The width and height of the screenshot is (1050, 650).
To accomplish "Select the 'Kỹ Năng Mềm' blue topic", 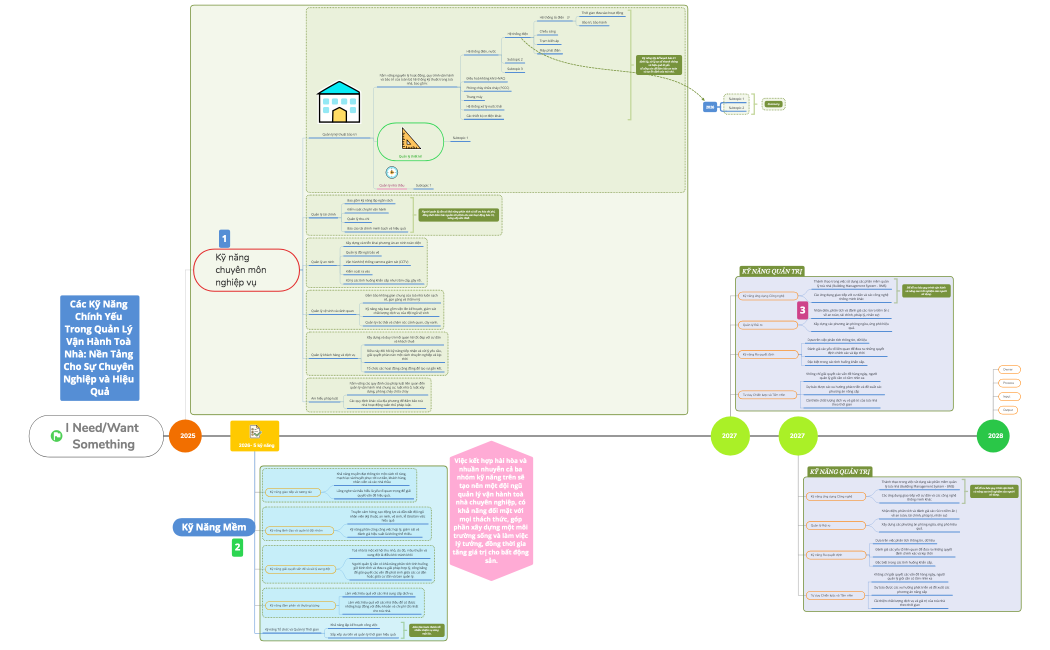I will 213,526.
